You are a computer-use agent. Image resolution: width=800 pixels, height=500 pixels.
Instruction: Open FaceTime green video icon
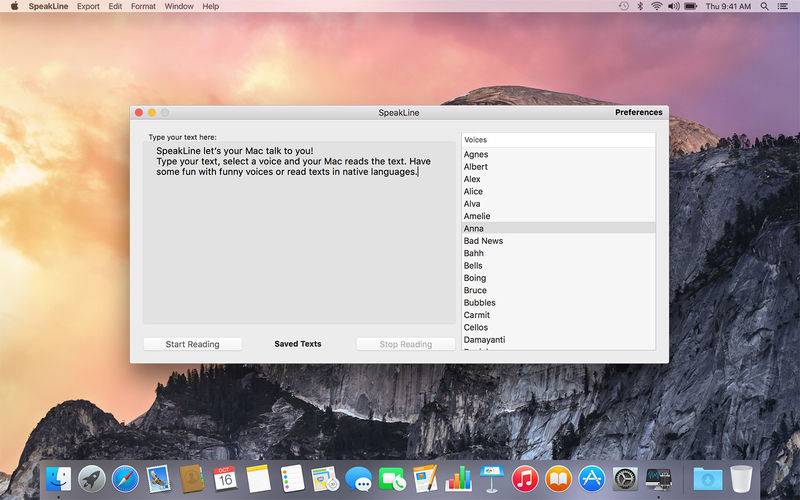(392, 479)
